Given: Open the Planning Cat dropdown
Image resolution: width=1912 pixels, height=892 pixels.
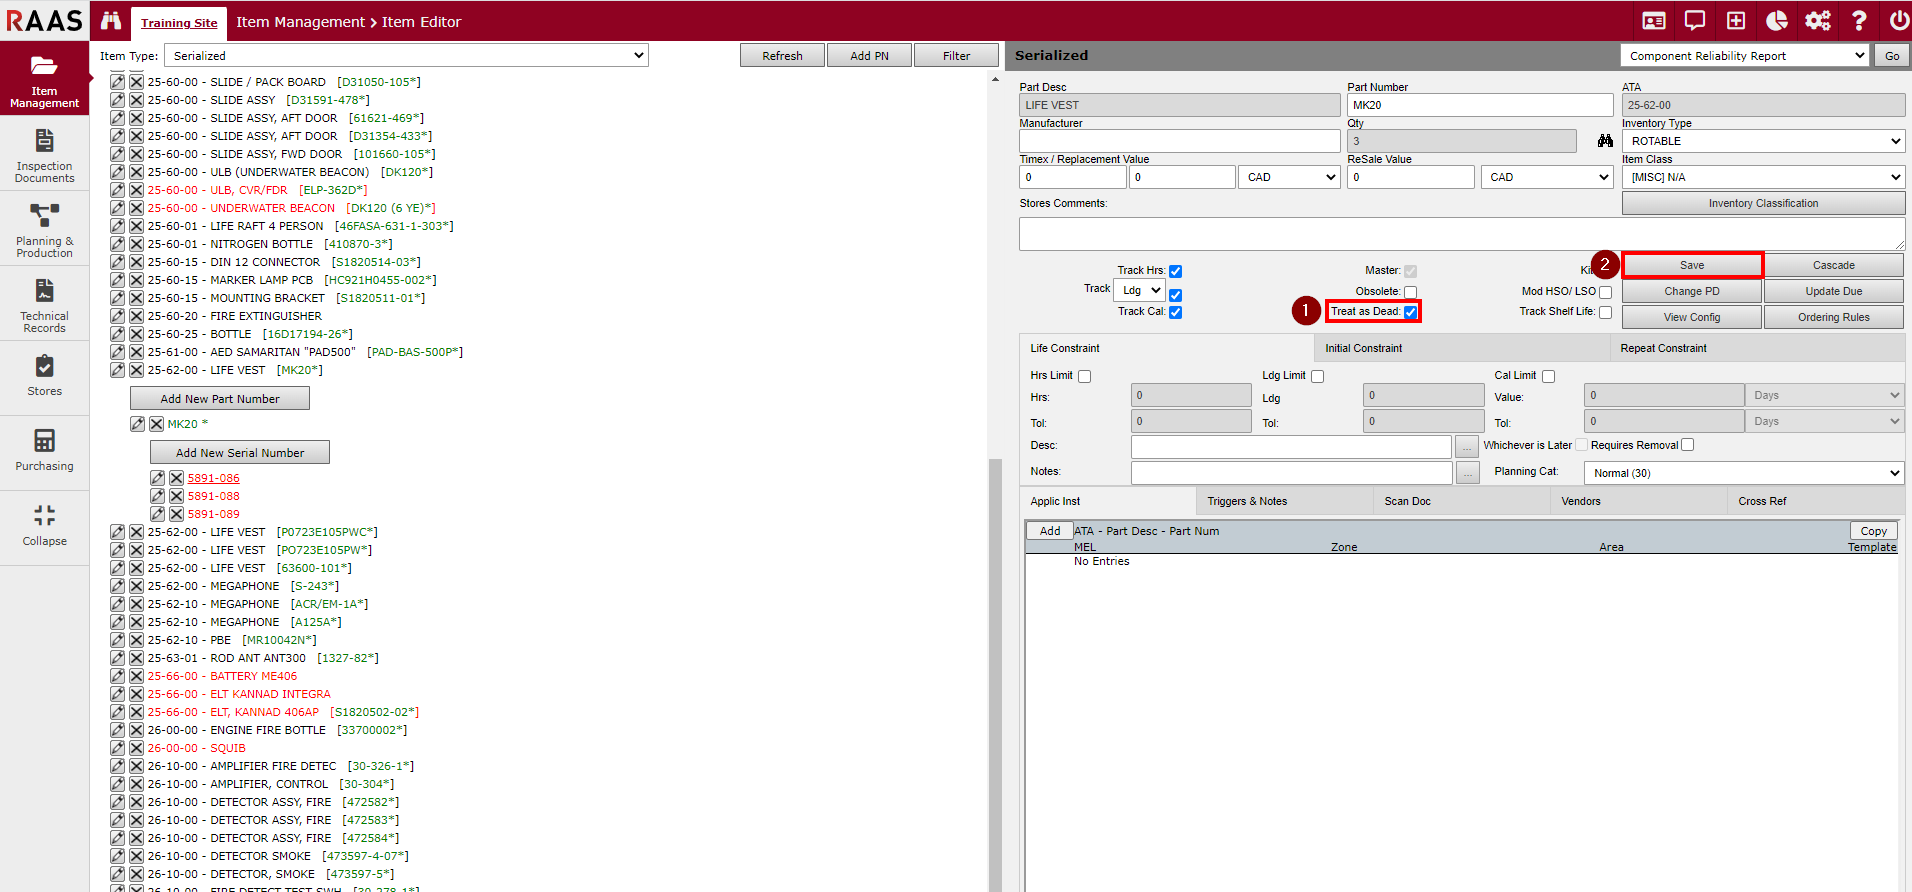Looking at the screenshot, I should pyautogui.click(x=1743, y=473).
